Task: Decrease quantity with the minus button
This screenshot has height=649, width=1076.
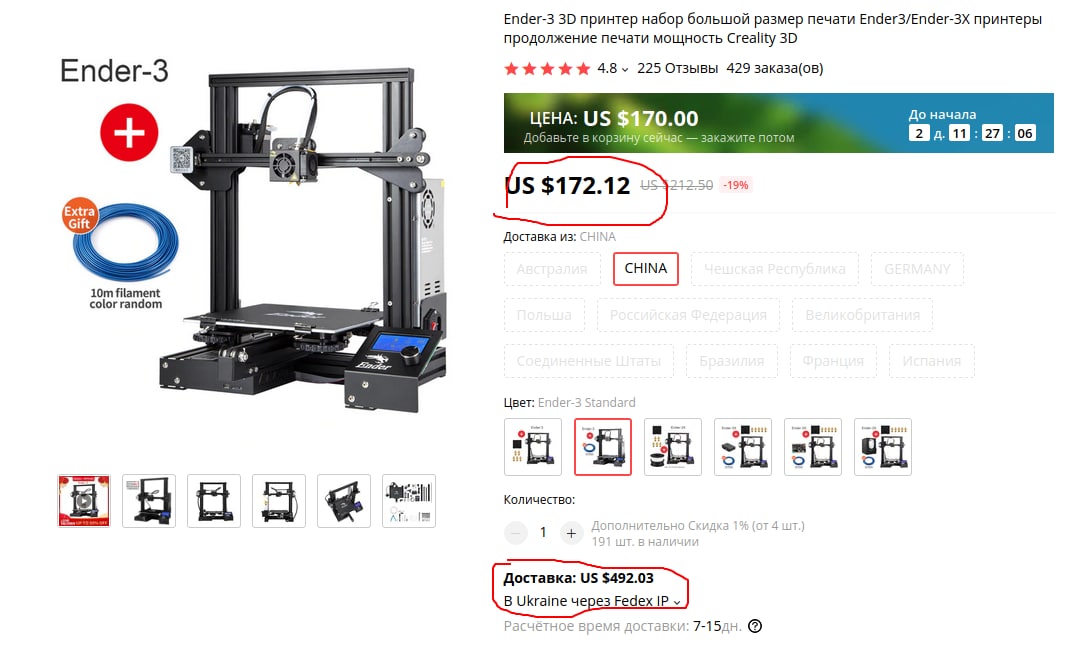Action: [x=515, y=532]
